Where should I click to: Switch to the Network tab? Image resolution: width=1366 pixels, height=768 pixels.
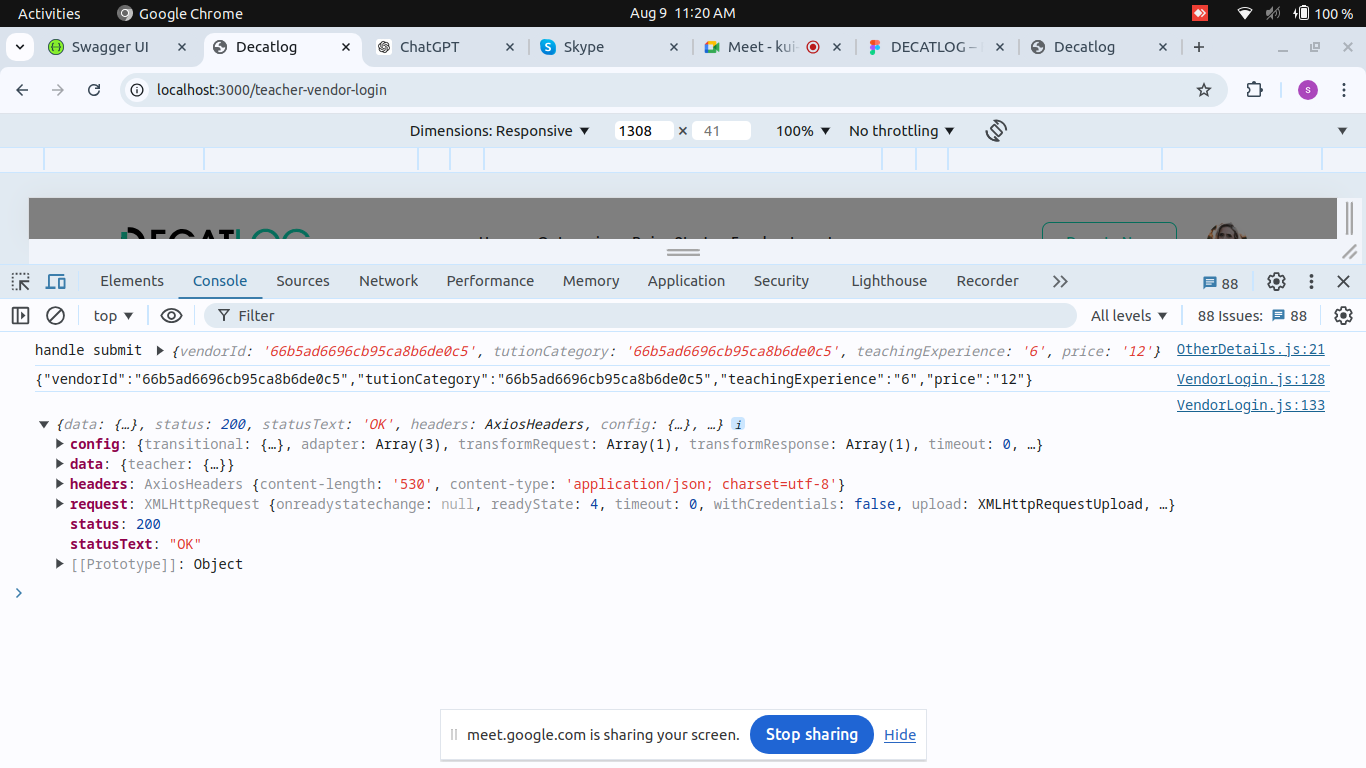tap(388, 281)
